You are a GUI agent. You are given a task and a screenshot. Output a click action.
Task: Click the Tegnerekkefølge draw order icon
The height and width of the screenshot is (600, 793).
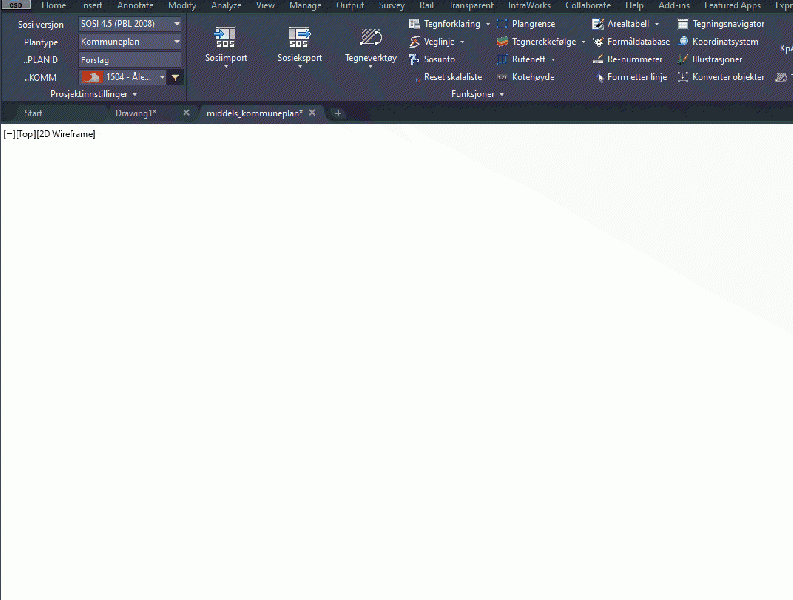[502, 42]
